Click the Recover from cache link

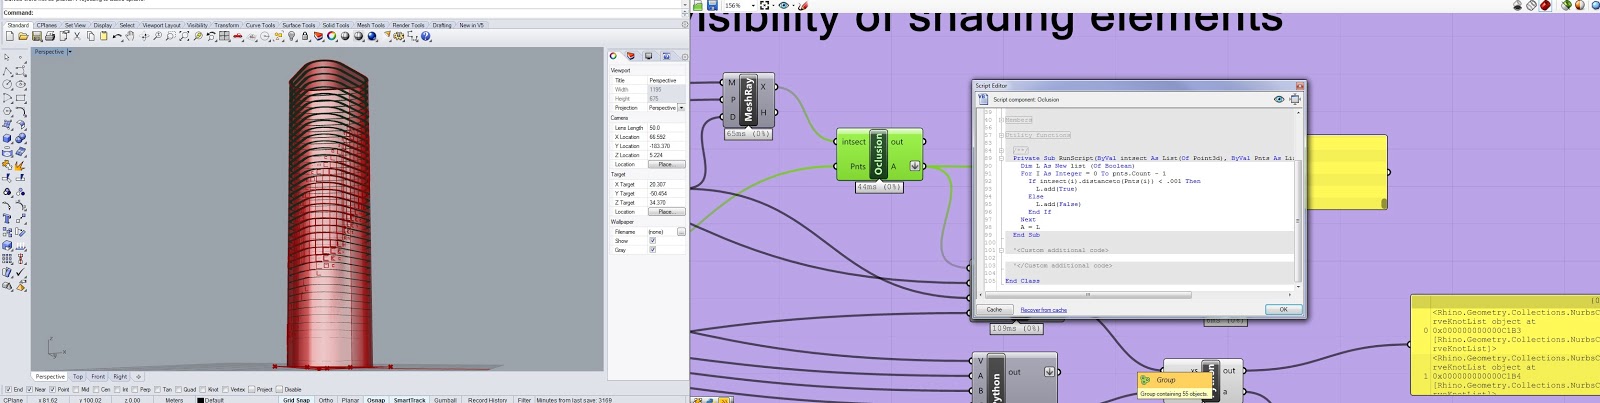[x=1043, y=310]
